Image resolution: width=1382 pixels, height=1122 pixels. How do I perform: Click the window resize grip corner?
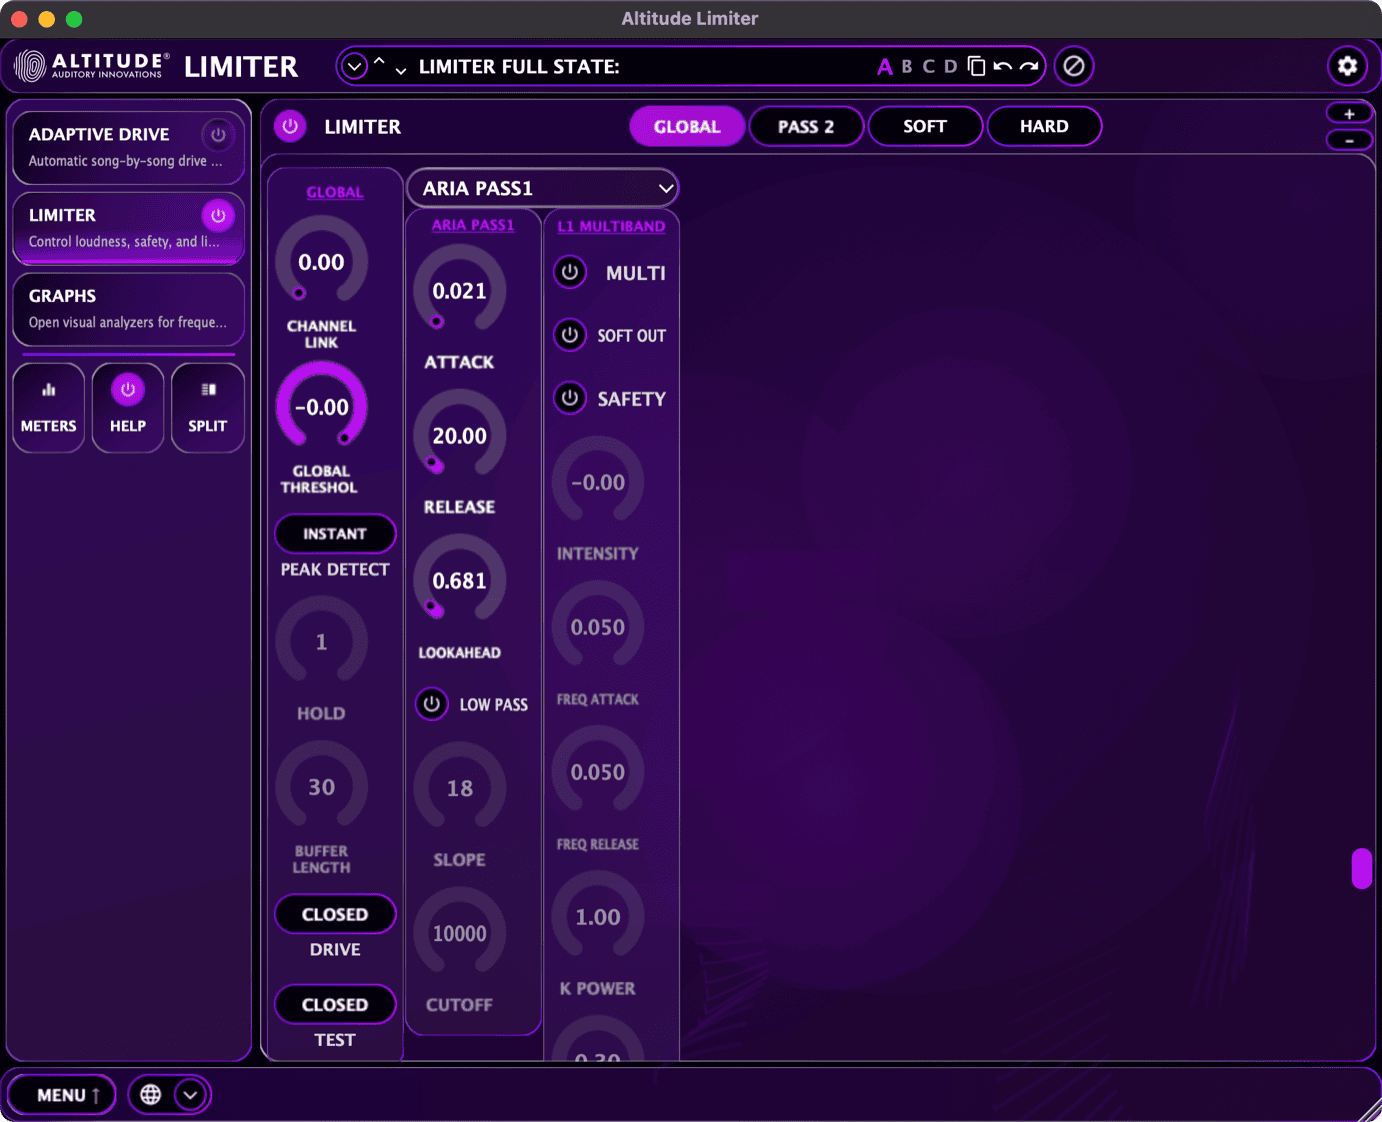(1369, 1109)
